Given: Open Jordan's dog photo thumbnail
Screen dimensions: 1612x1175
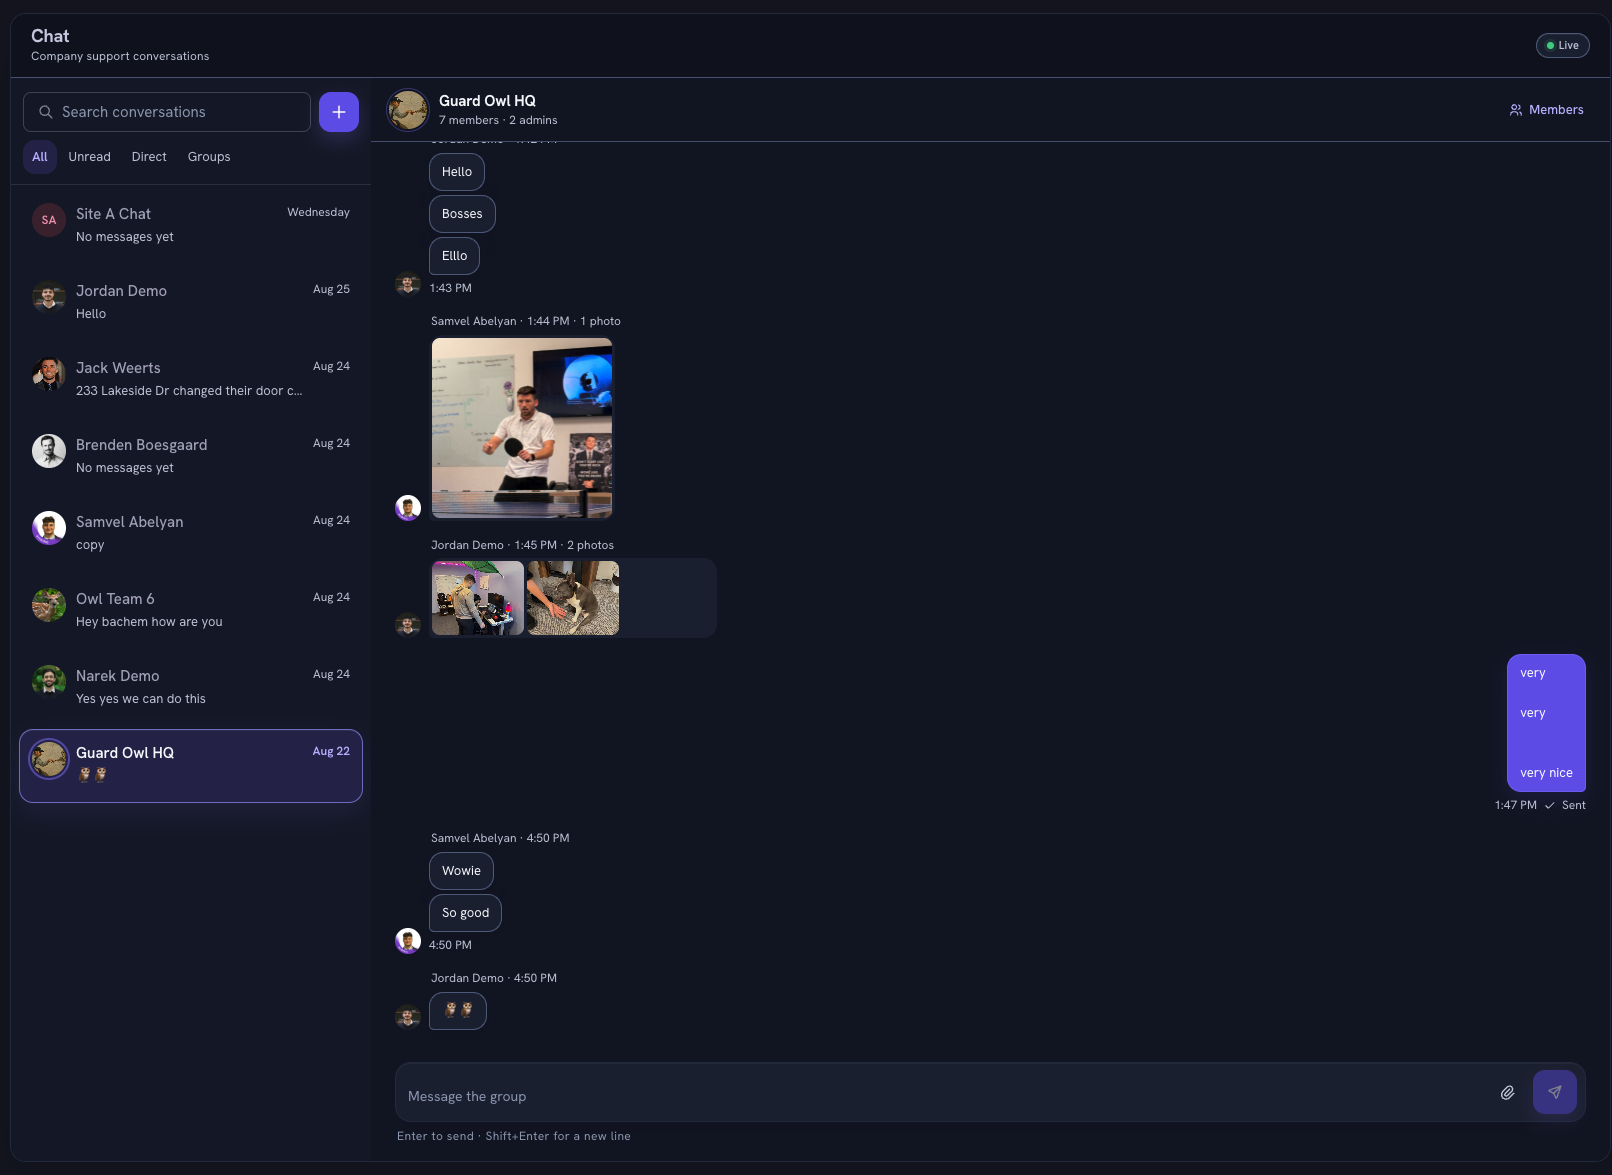Looking at the screenshot, I should (573, 598).
